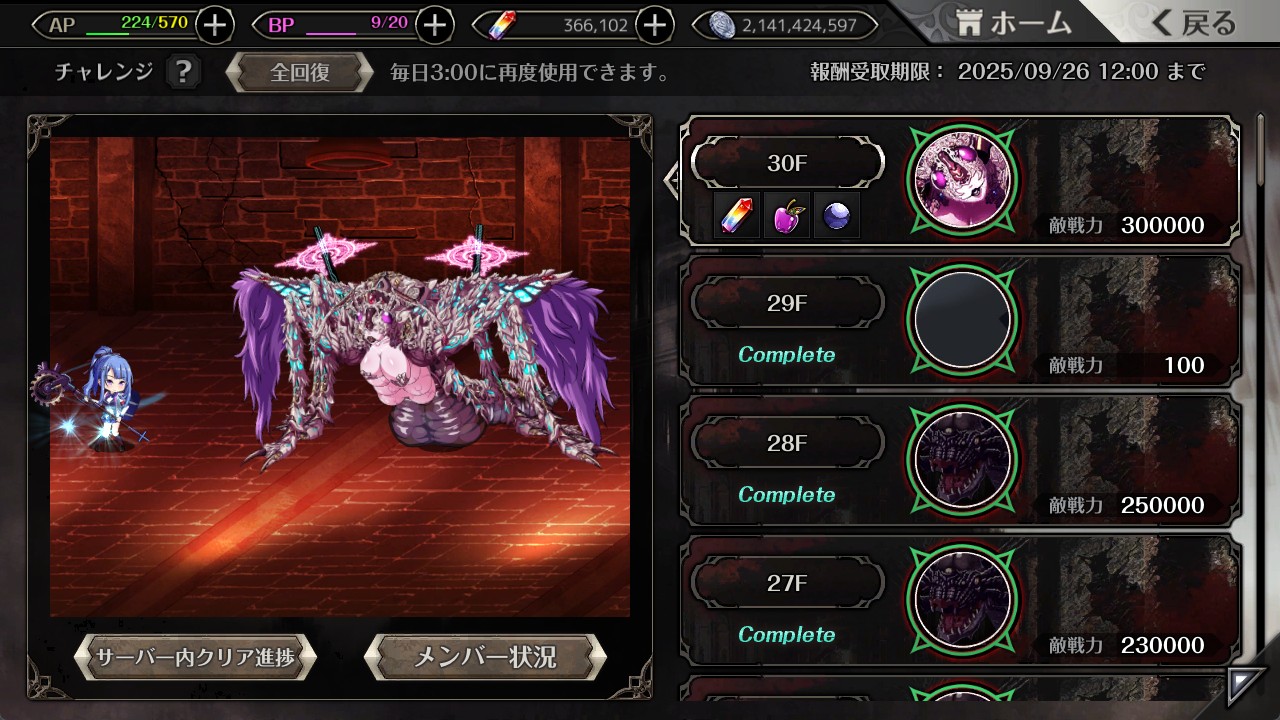Tap the rainbow crystal reward icon
The height and width of the screenshot is (720, 1280).
tap(739, 216)
